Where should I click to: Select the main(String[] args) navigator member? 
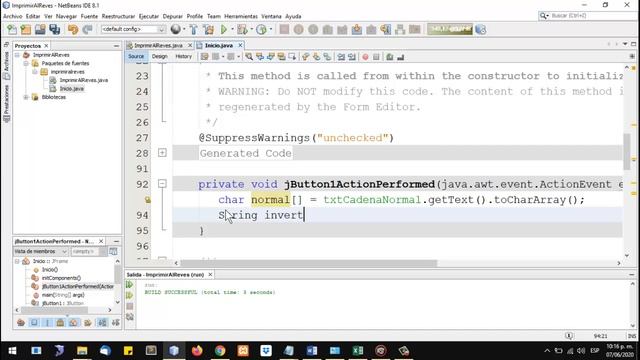[63, 295]
